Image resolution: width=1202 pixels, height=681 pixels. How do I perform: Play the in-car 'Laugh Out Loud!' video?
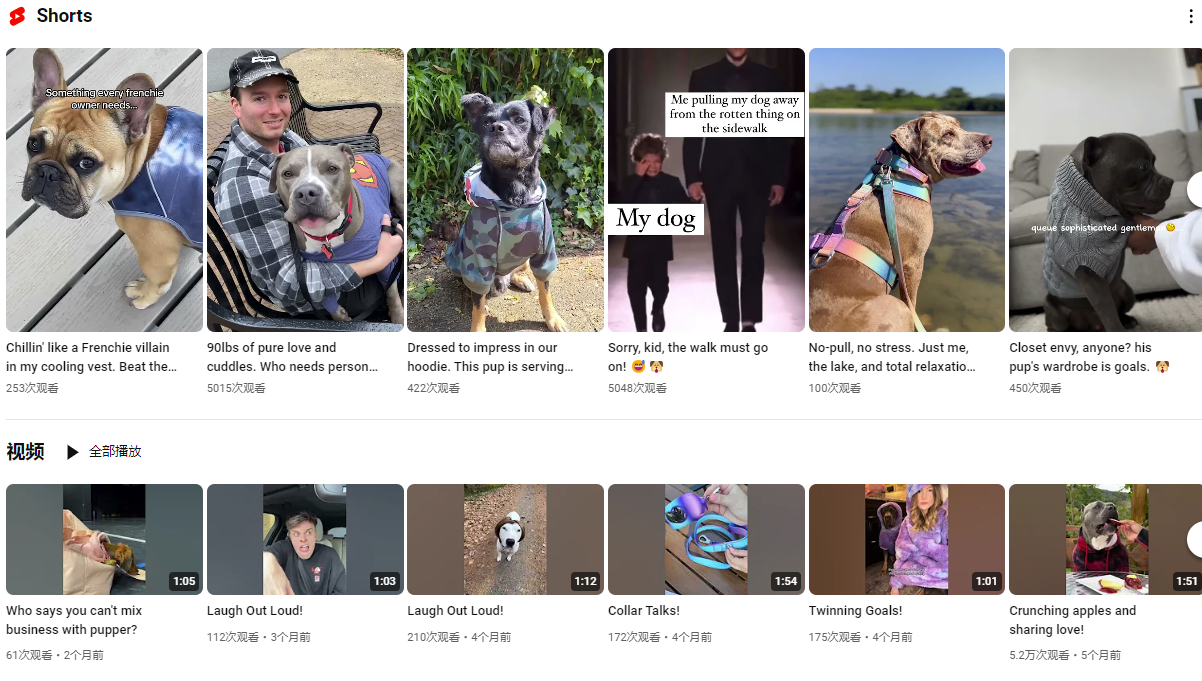[305, 540]
